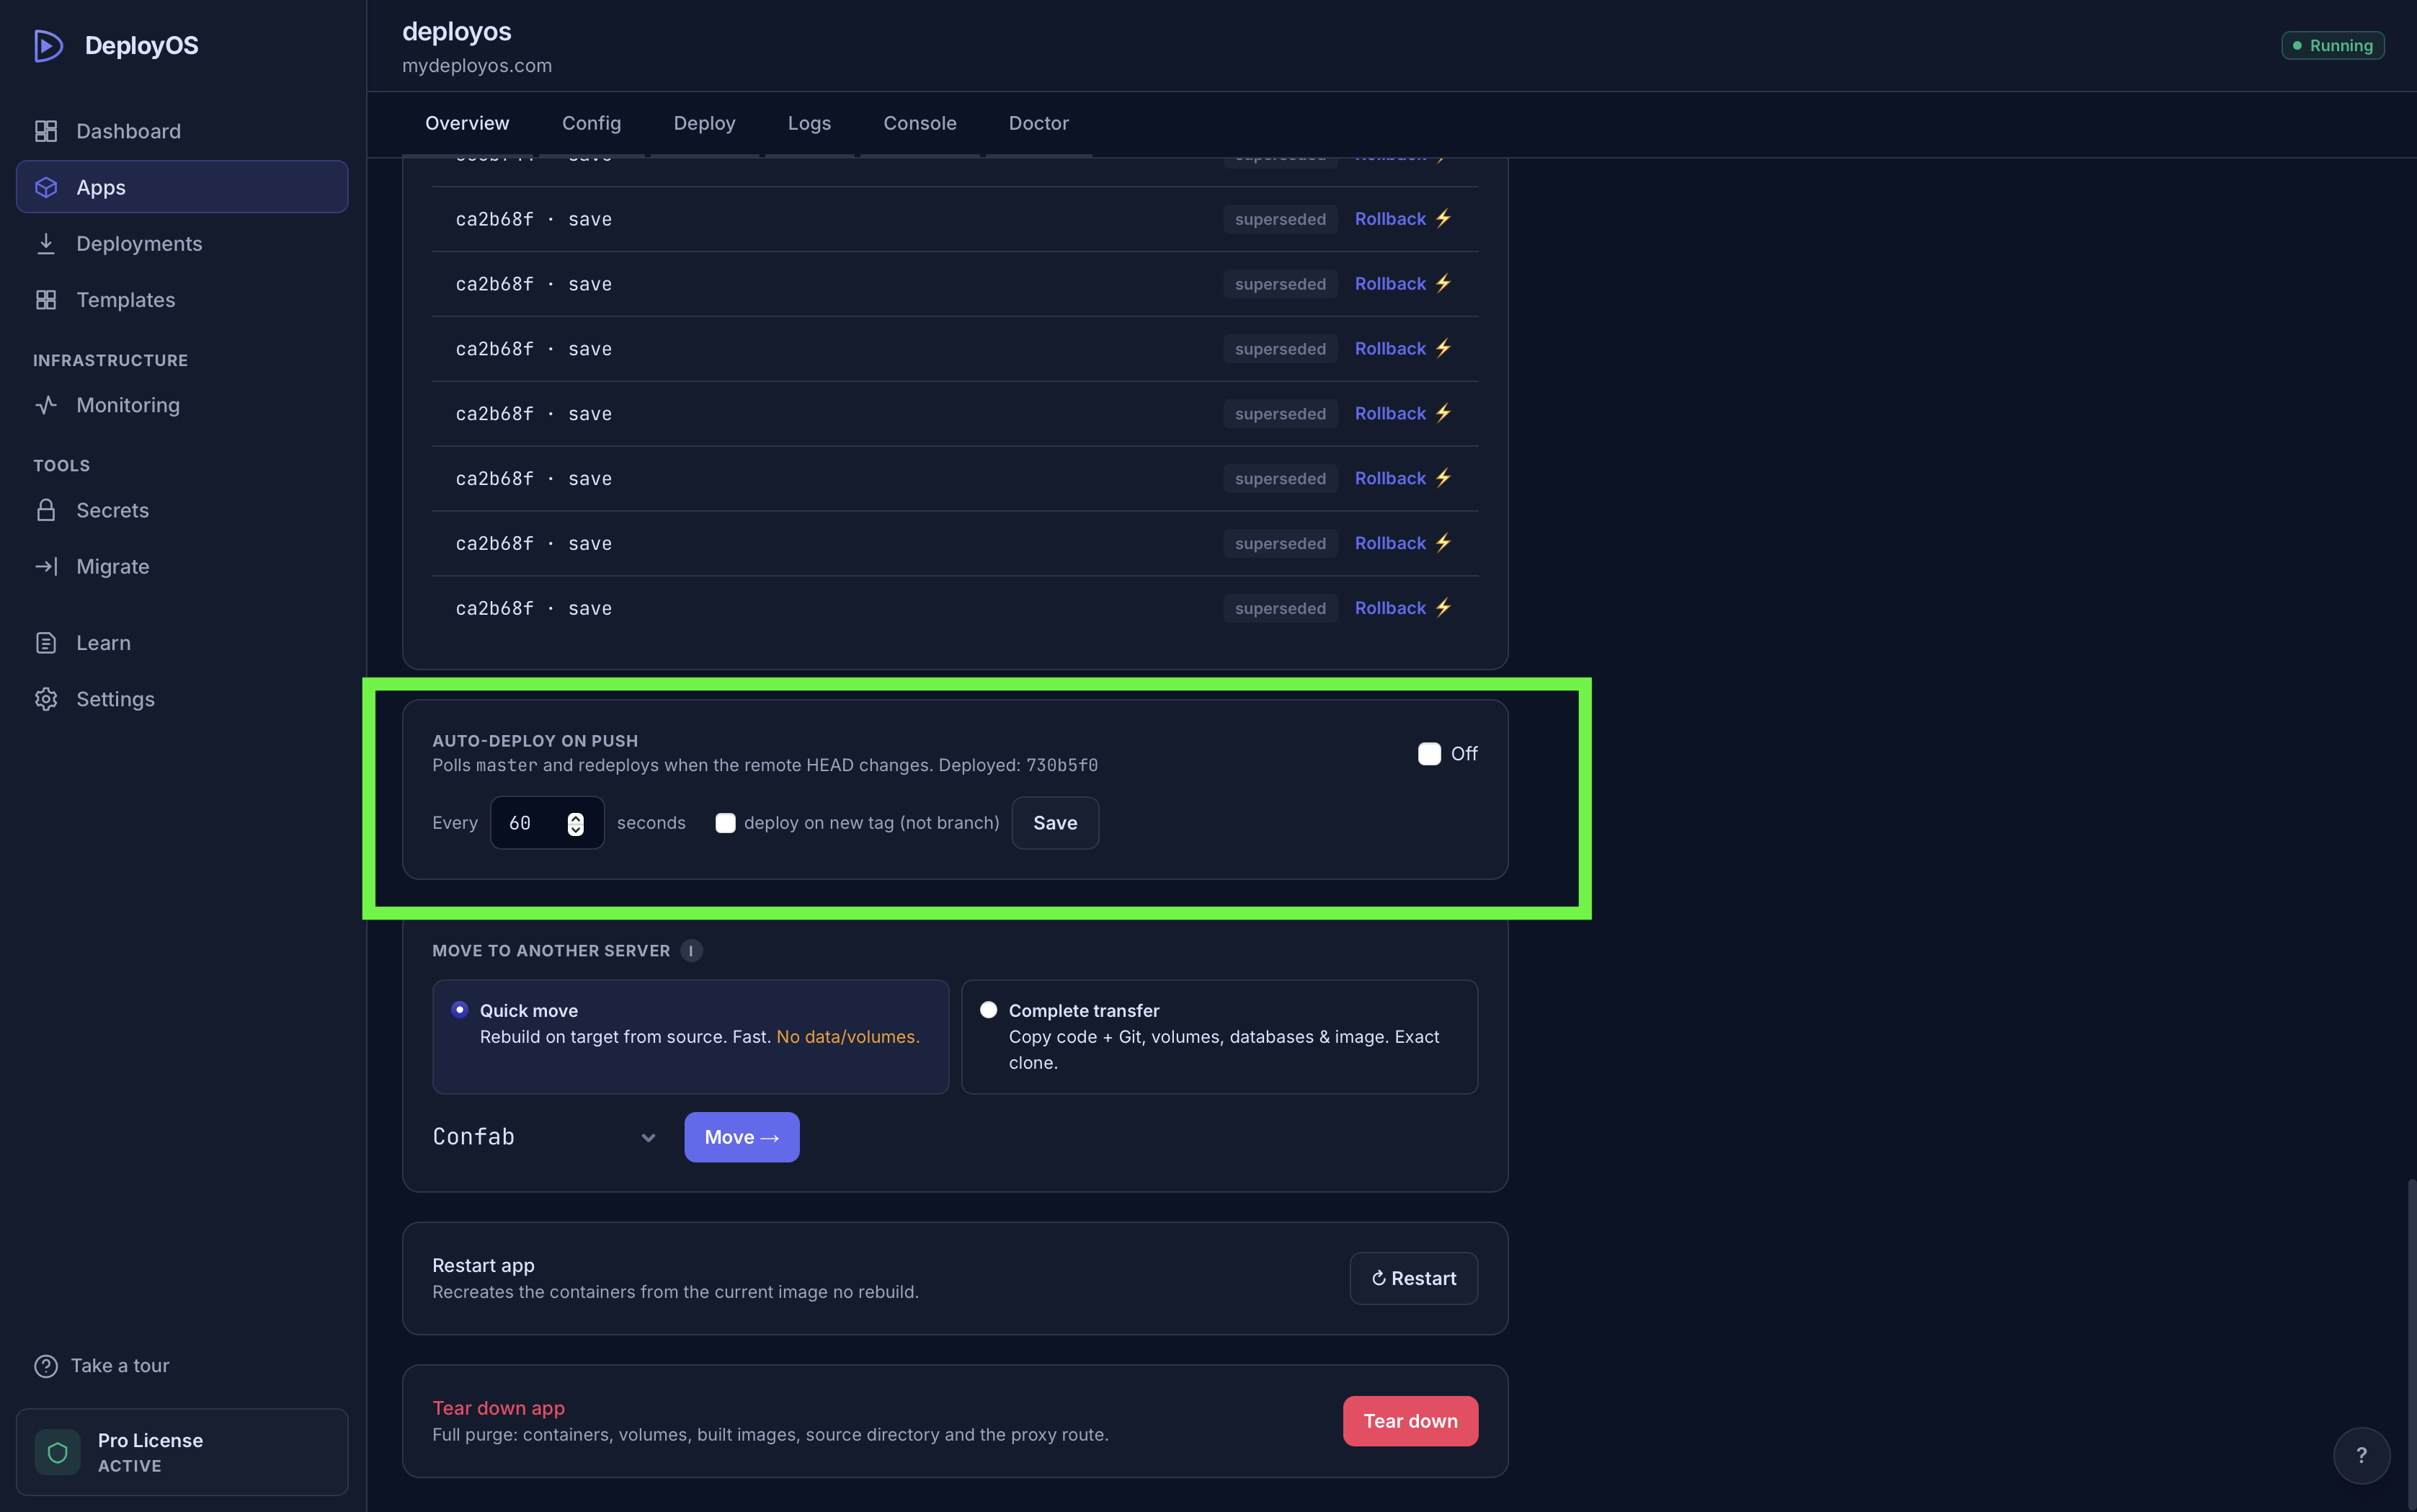Open the Console tab

click(919, 123)
